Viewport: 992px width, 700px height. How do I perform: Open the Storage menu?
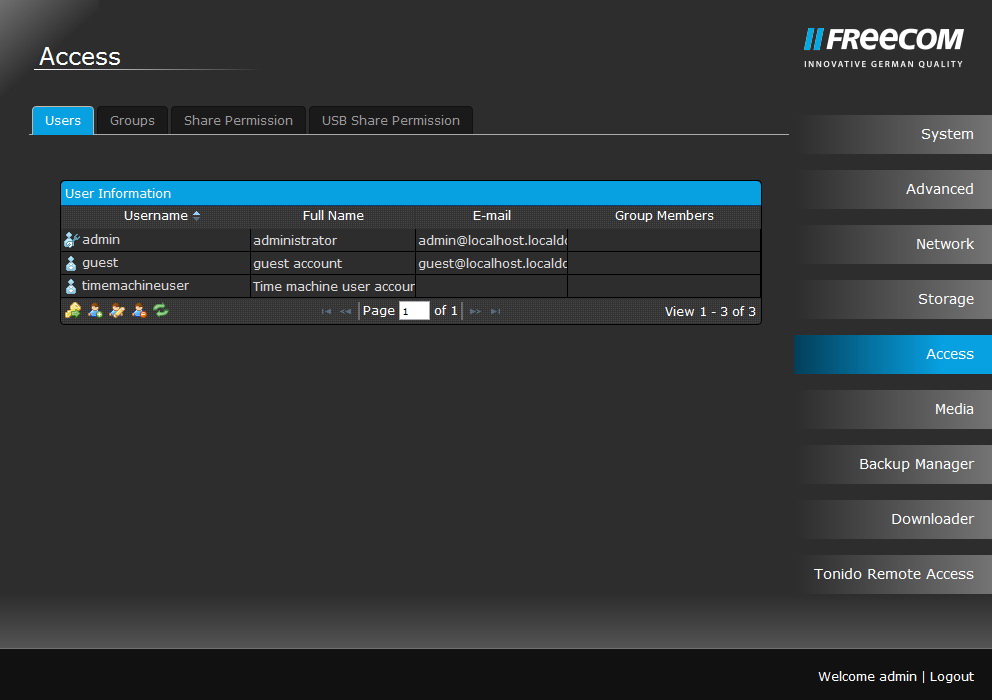(893, 299)
